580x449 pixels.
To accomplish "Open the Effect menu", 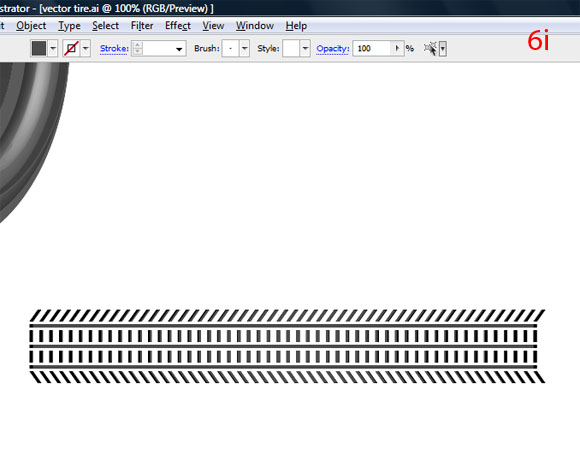I will coord(178,26).
